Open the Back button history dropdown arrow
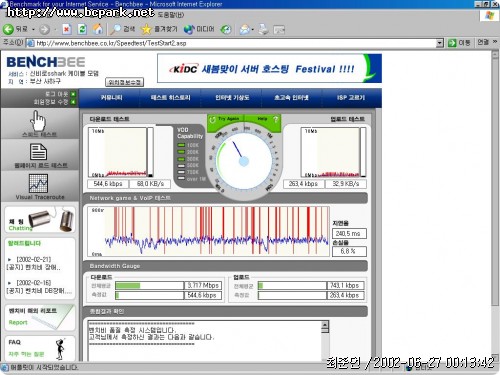 pos(33,30)
